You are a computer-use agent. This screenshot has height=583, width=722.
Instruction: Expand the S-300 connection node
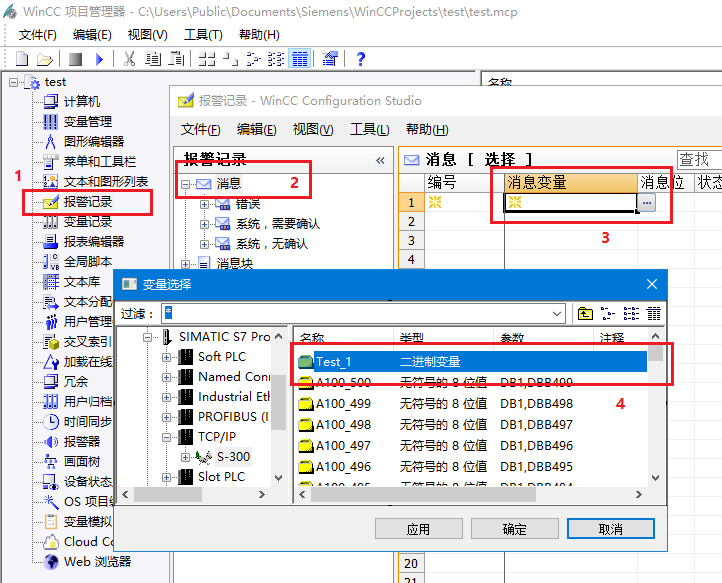click(x=185, y=457)
